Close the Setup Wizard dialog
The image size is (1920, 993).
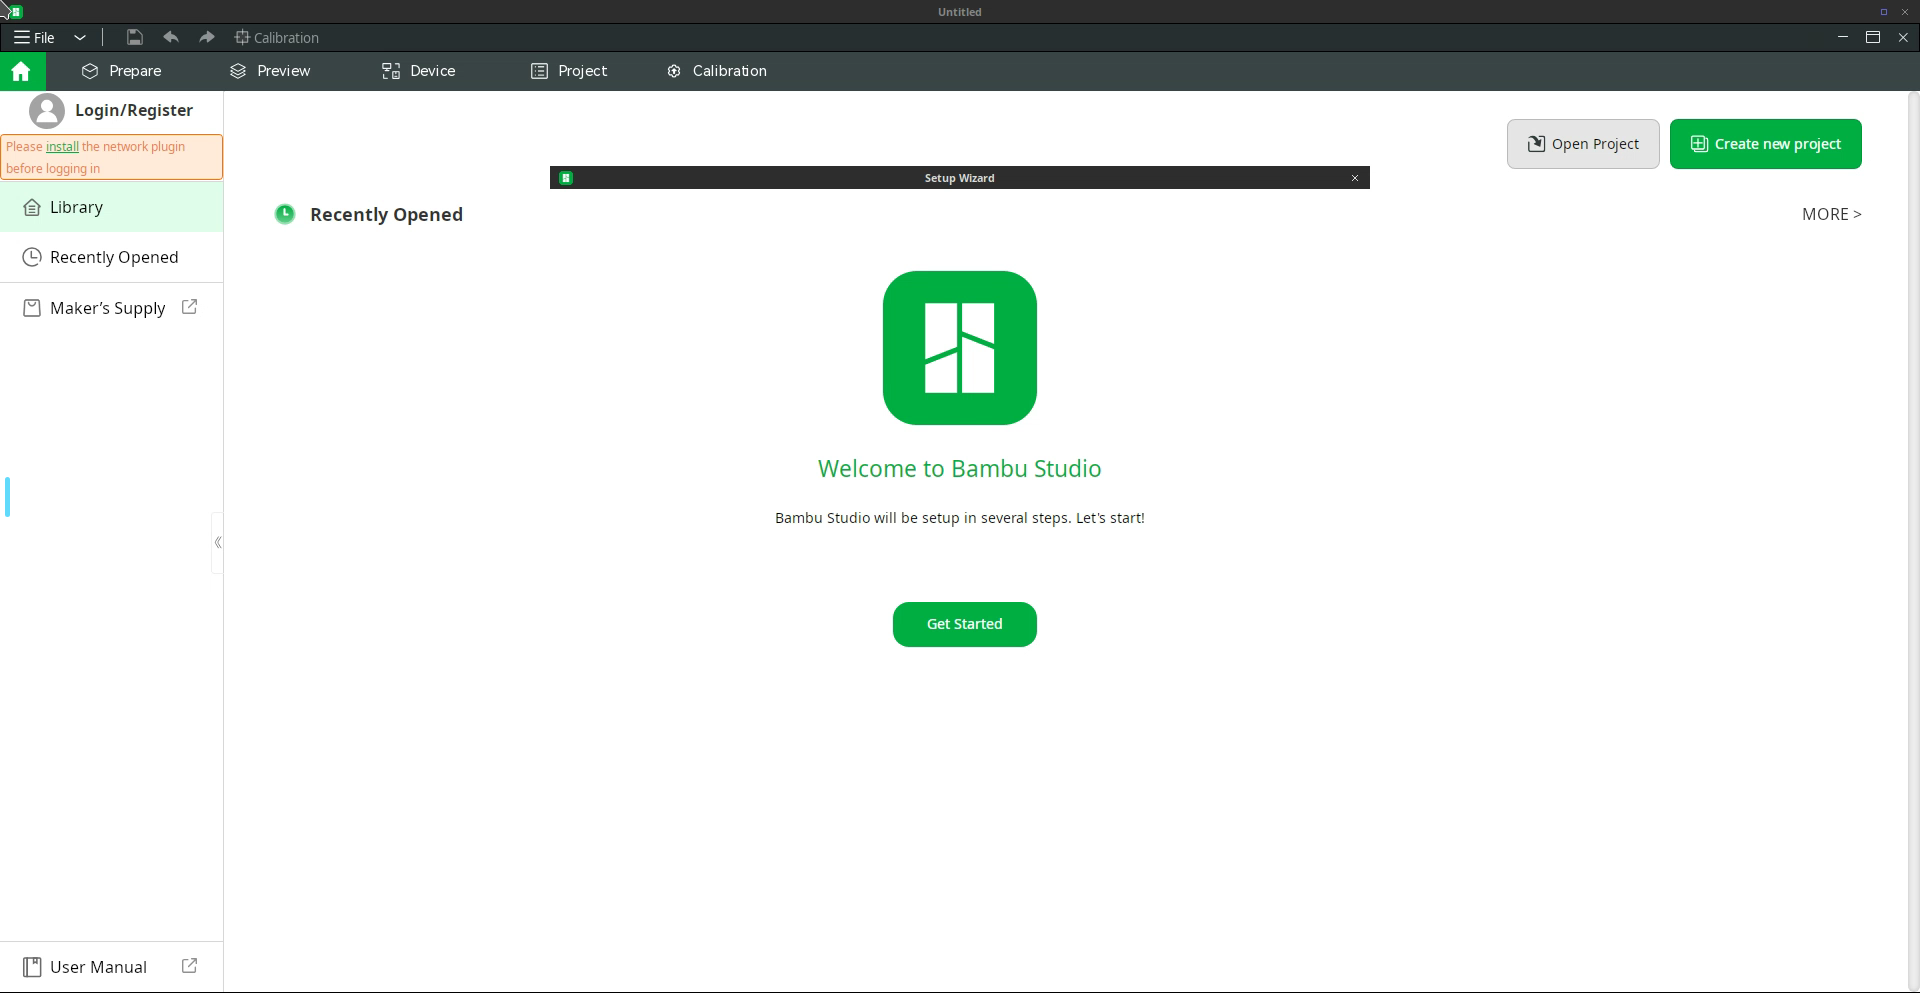click(1355, 178)
